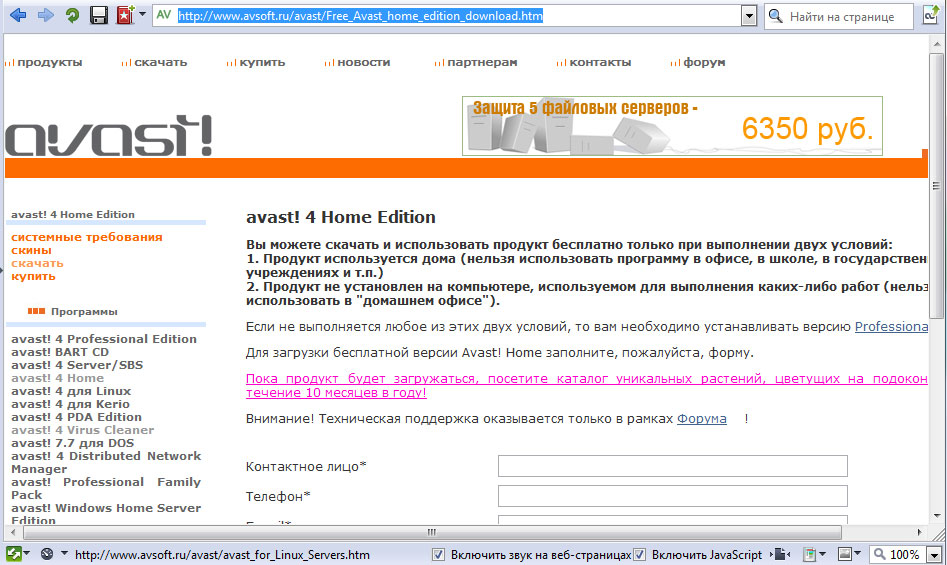This screenshot has height=565, width=947.
Task: Click the round dark icon in the status bar
Action: 47,554
